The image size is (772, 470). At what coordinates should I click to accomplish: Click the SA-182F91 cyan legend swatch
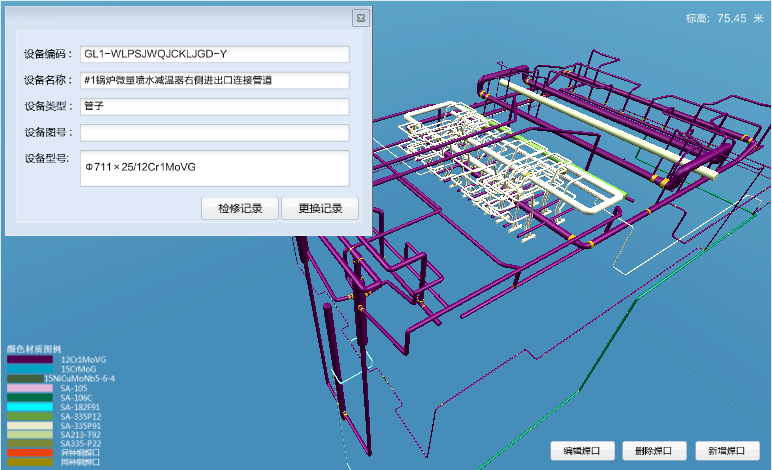click(30, 407)
